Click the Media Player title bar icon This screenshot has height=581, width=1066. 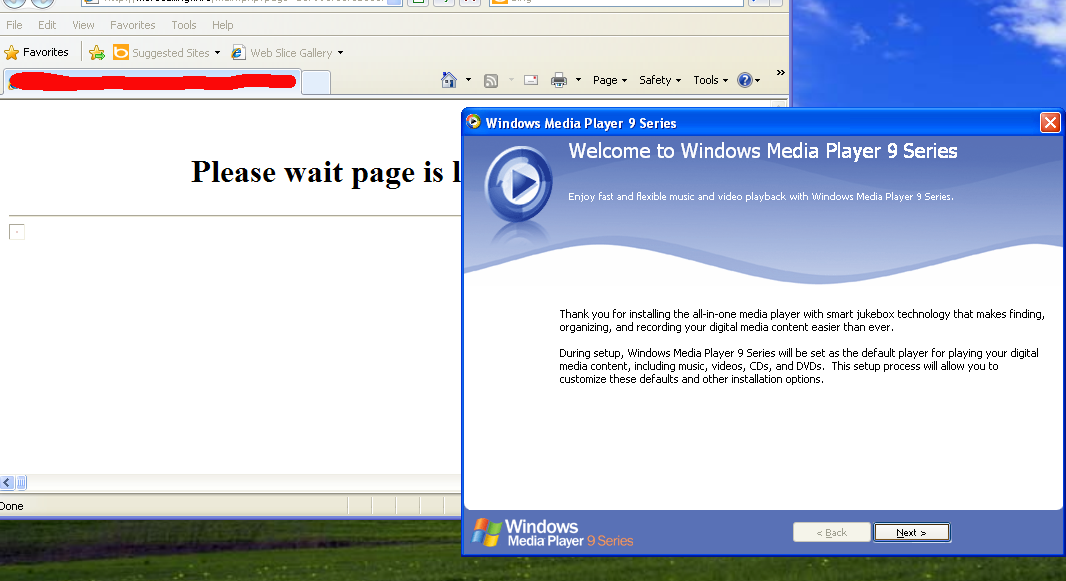pos(473,122)
